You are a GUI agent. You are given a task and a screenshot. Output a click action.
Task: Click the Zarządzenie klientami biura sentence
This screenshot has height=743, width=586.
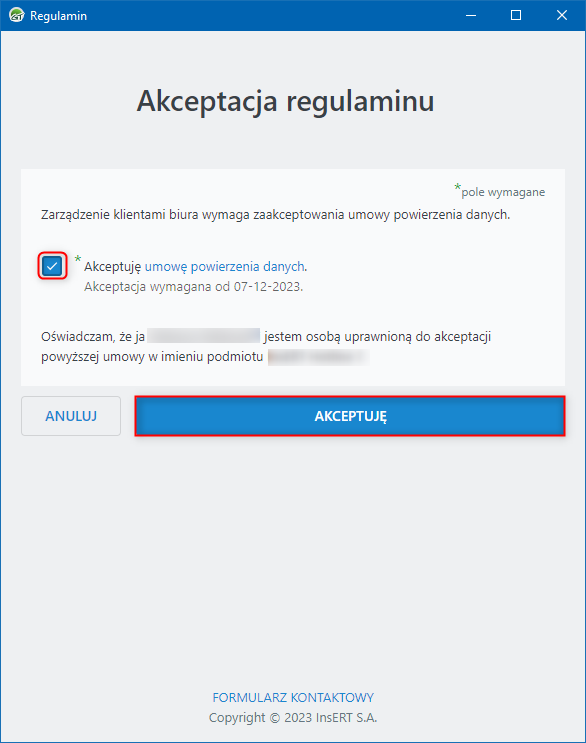pyautogui.click(x=275, y=215)
